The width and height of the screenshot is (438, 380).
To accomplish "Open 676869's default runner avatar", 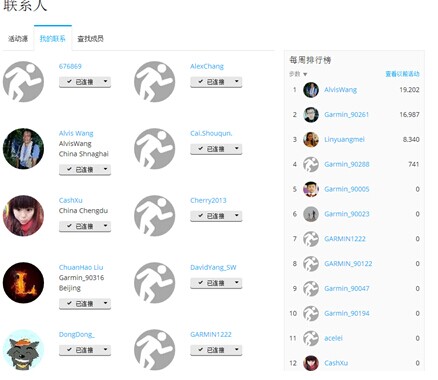I will pyautogui.click(x=23, y=82).
